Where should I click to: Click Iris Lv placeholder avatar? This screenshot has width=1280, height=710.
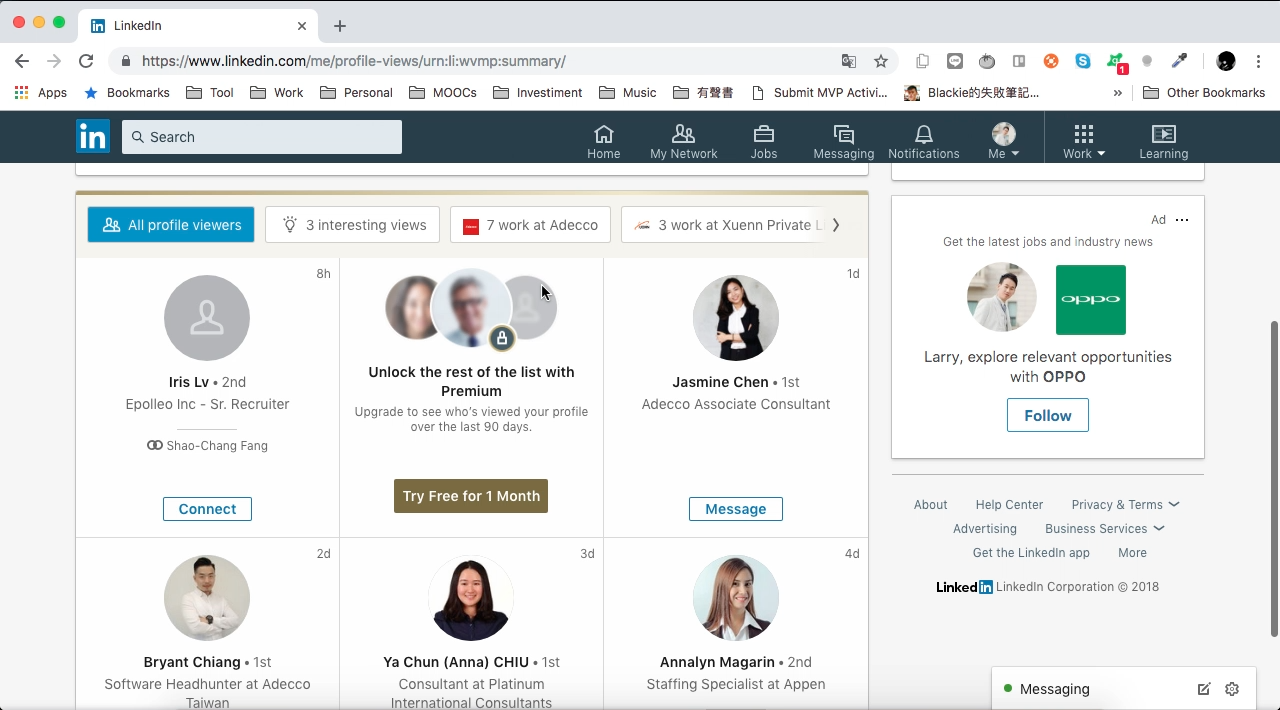(207, 318)
